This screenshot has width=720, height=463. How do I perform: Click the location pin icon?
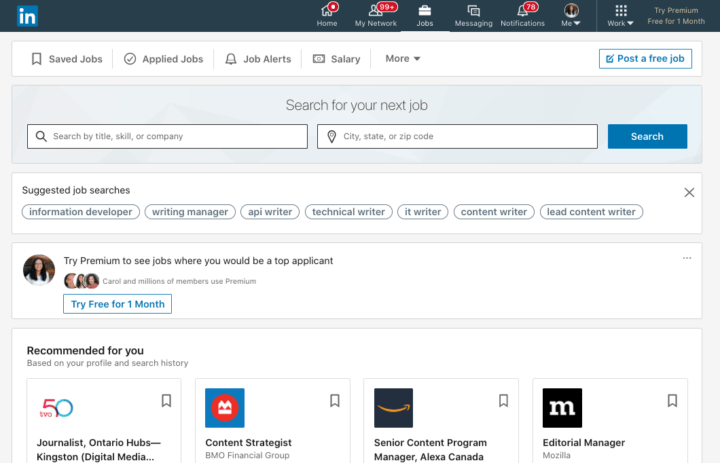332,136
